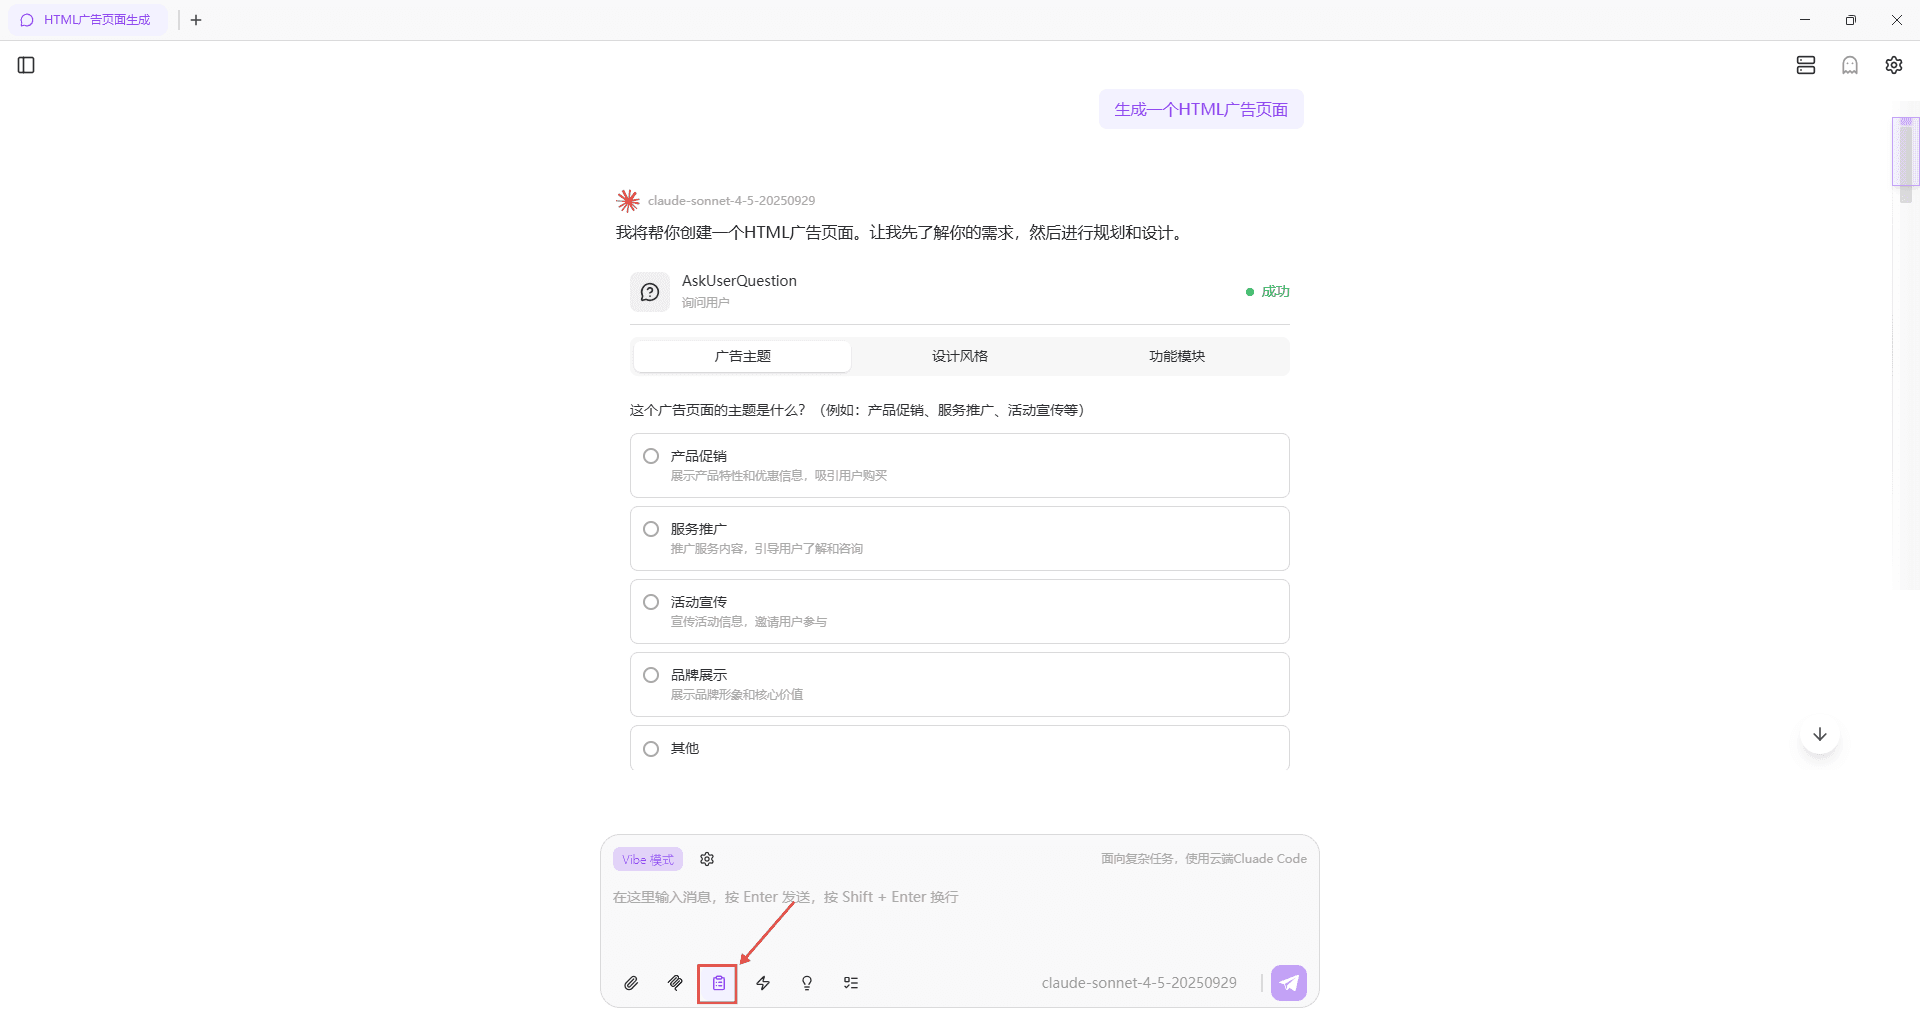Open the claude-sonnet-4-5-20250929 model selector
The height and width of the screenshot is (1032, 1920).
1139,983
